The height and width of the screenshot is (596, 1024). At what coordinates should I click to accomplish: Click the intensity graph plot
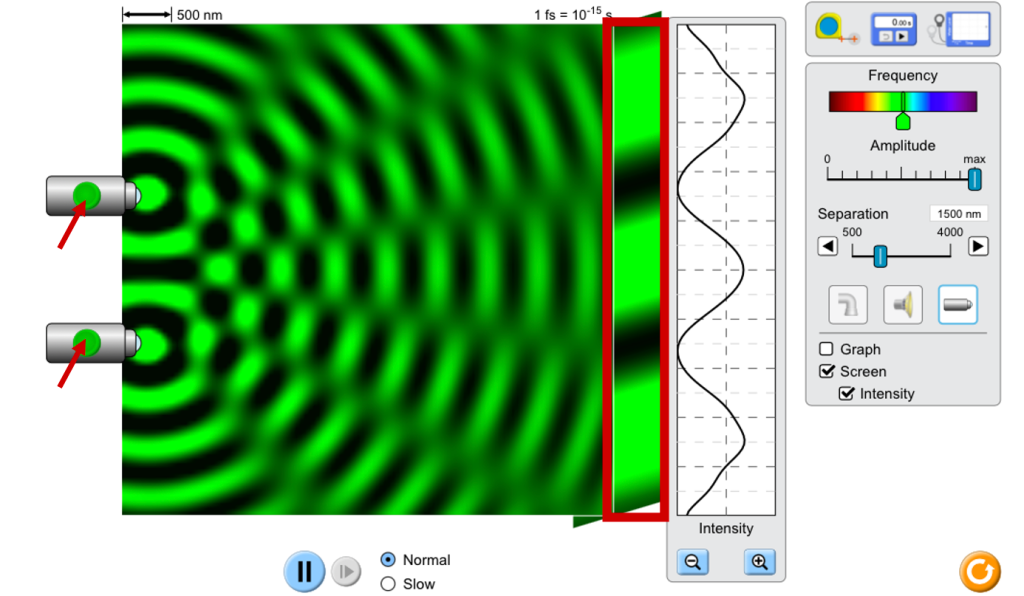(726, 270)
